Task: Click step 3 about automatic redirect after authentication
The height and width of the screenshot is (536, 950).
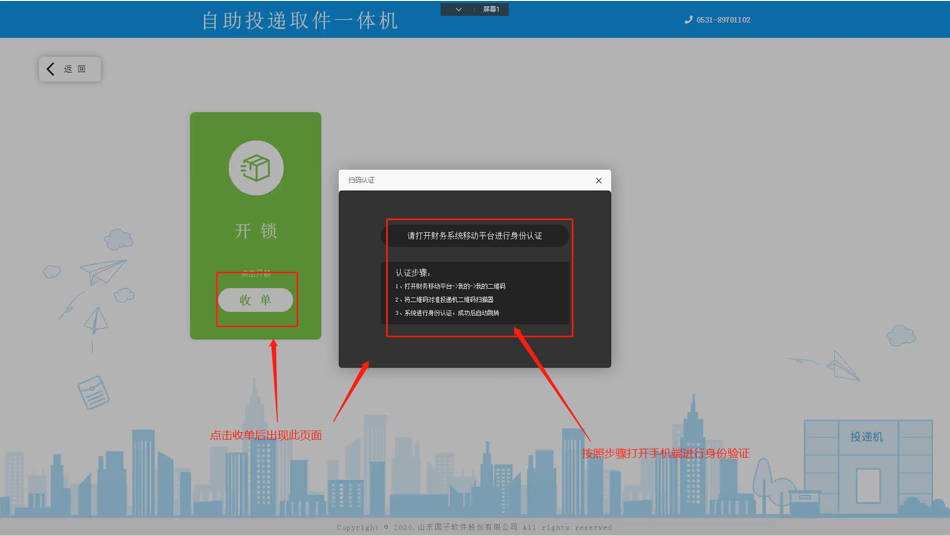Action: pos(450,313)
